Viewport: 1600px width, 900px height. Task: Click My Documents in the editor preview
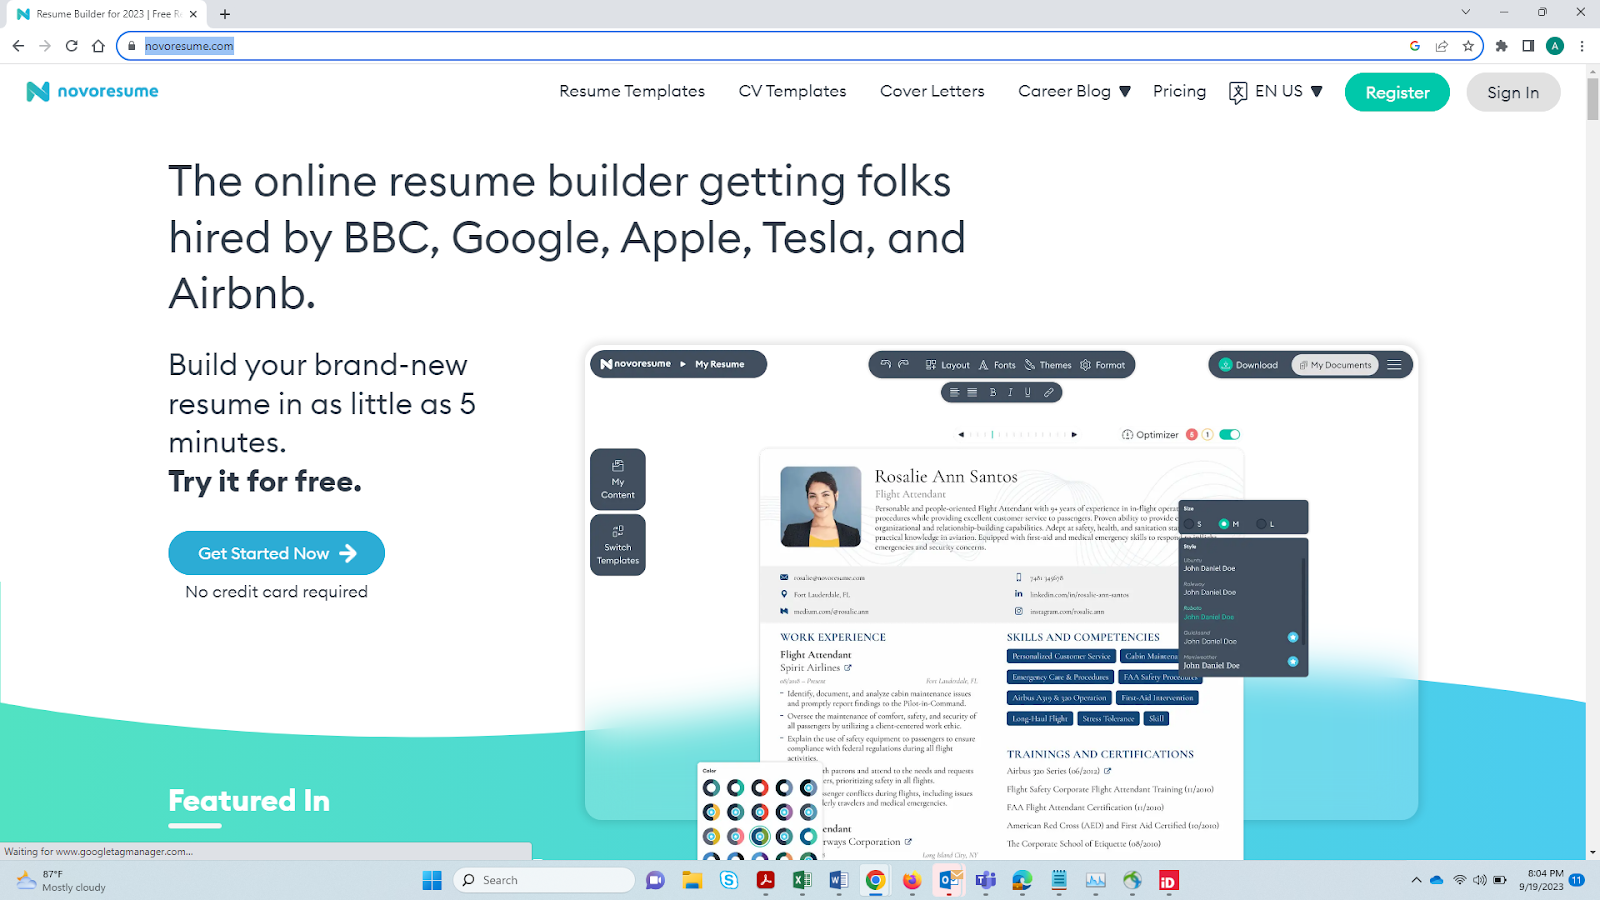(1335, 365)
